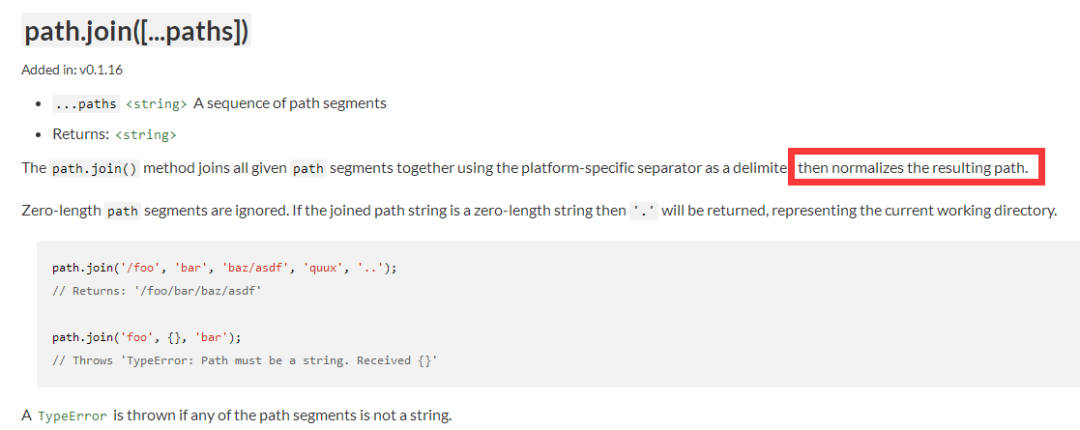Click the inline path code before segments together

309,168
